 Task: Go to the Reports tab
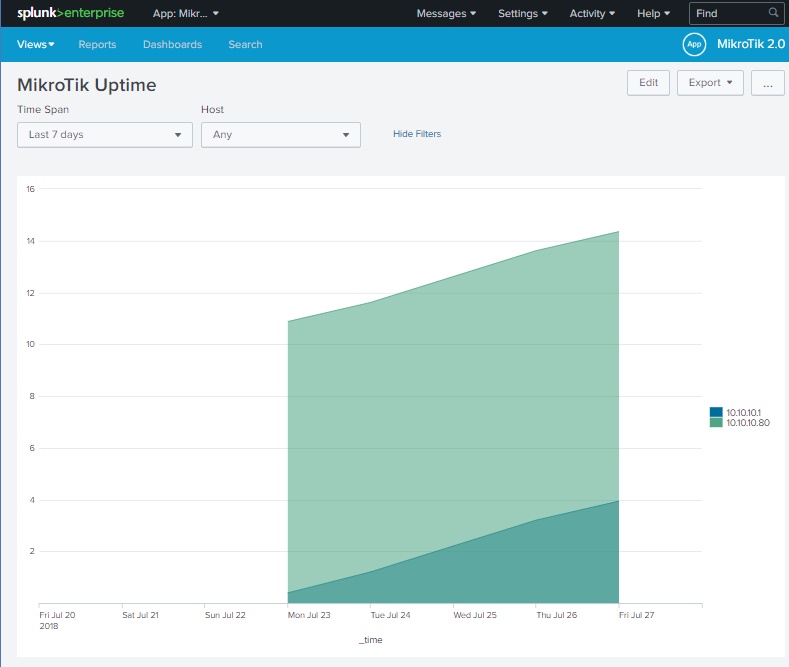point(97,44)
